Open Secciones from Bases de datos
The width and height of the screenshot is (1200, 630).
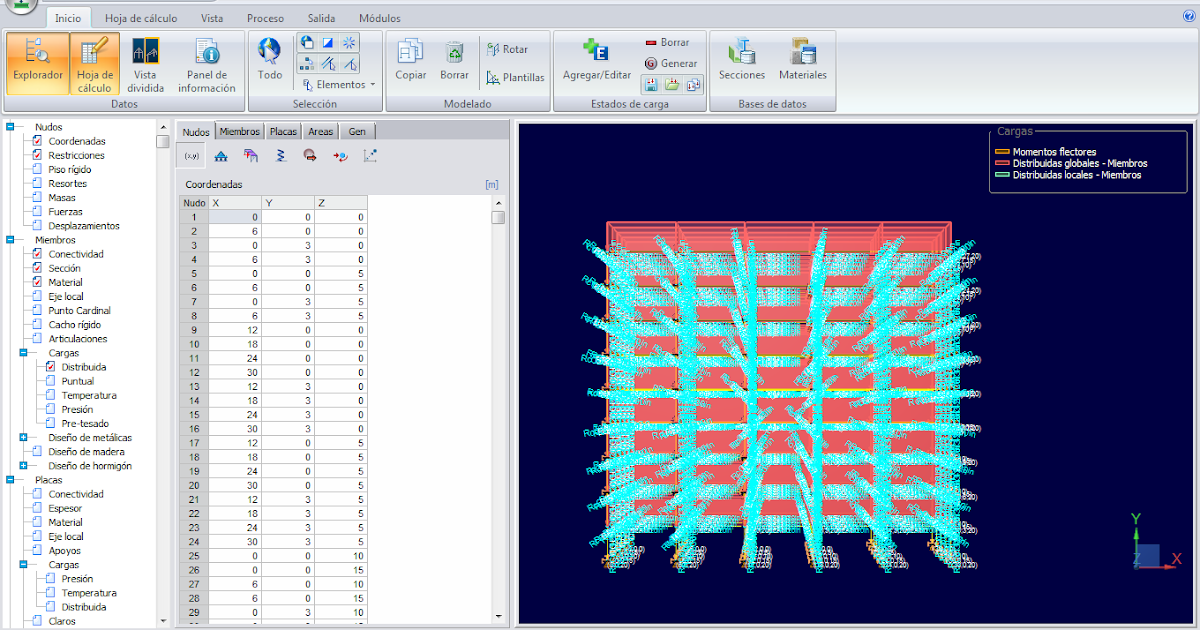741,62
